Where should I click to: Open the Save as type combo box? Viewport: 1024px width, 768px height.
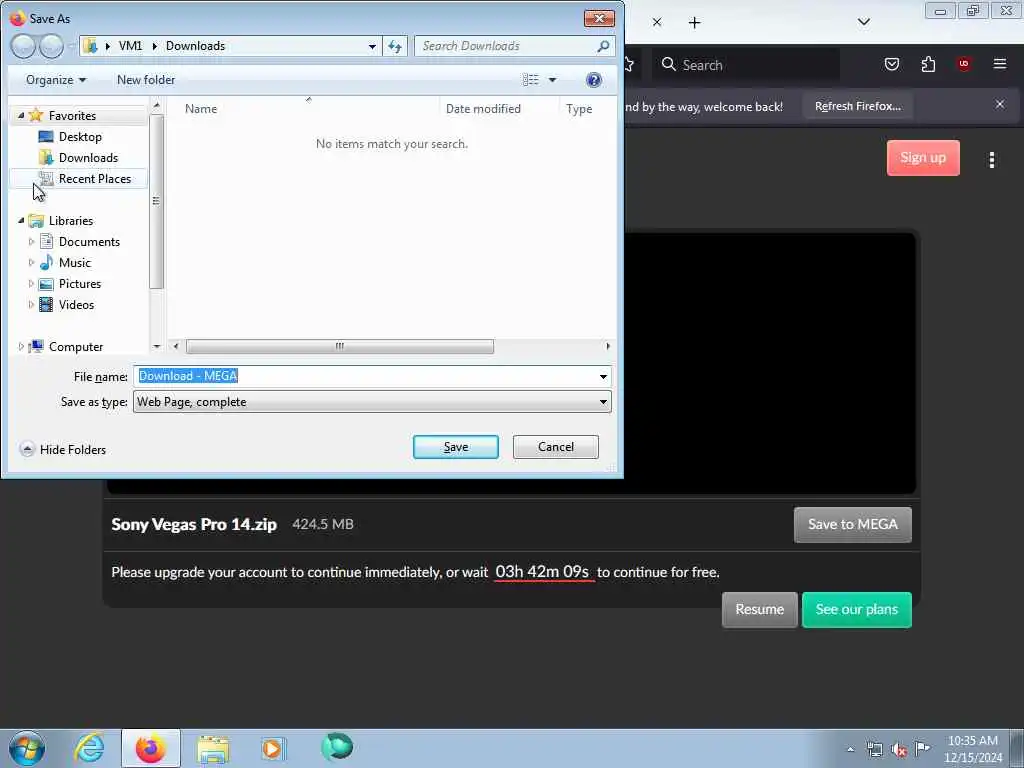(x=372, y=402)
